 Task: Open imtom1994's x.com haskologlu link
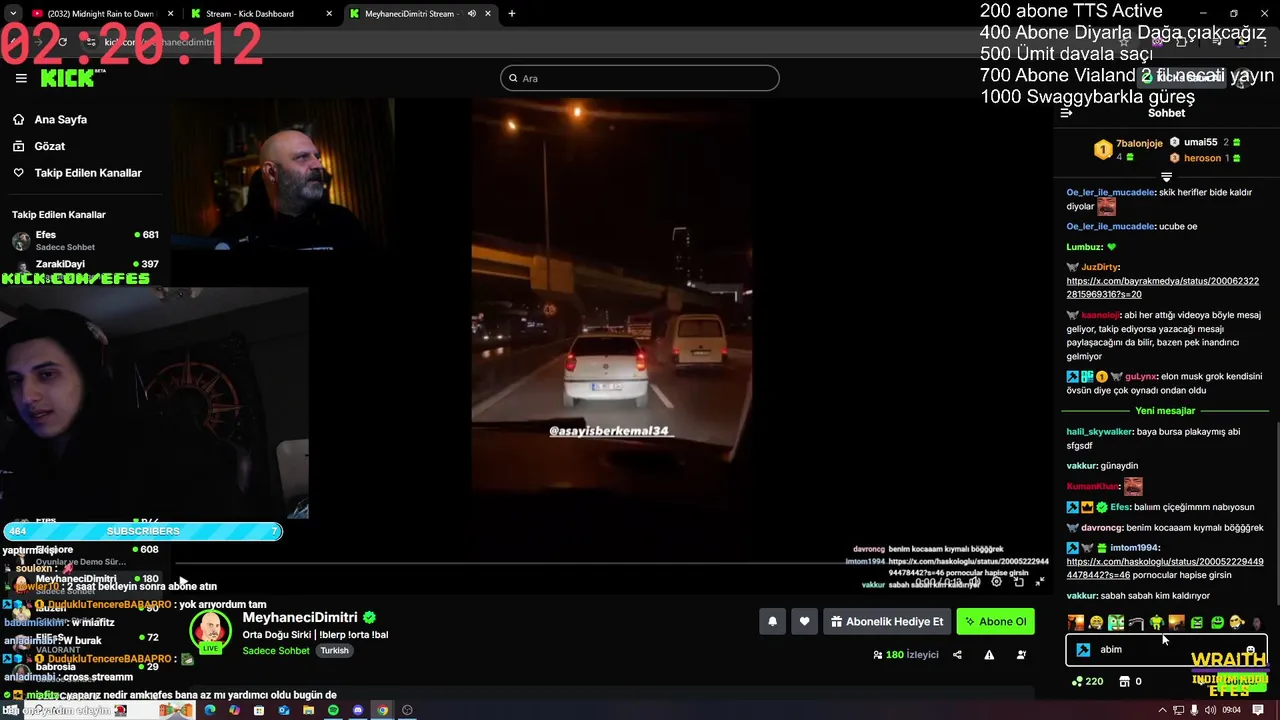click(1164, 568)
